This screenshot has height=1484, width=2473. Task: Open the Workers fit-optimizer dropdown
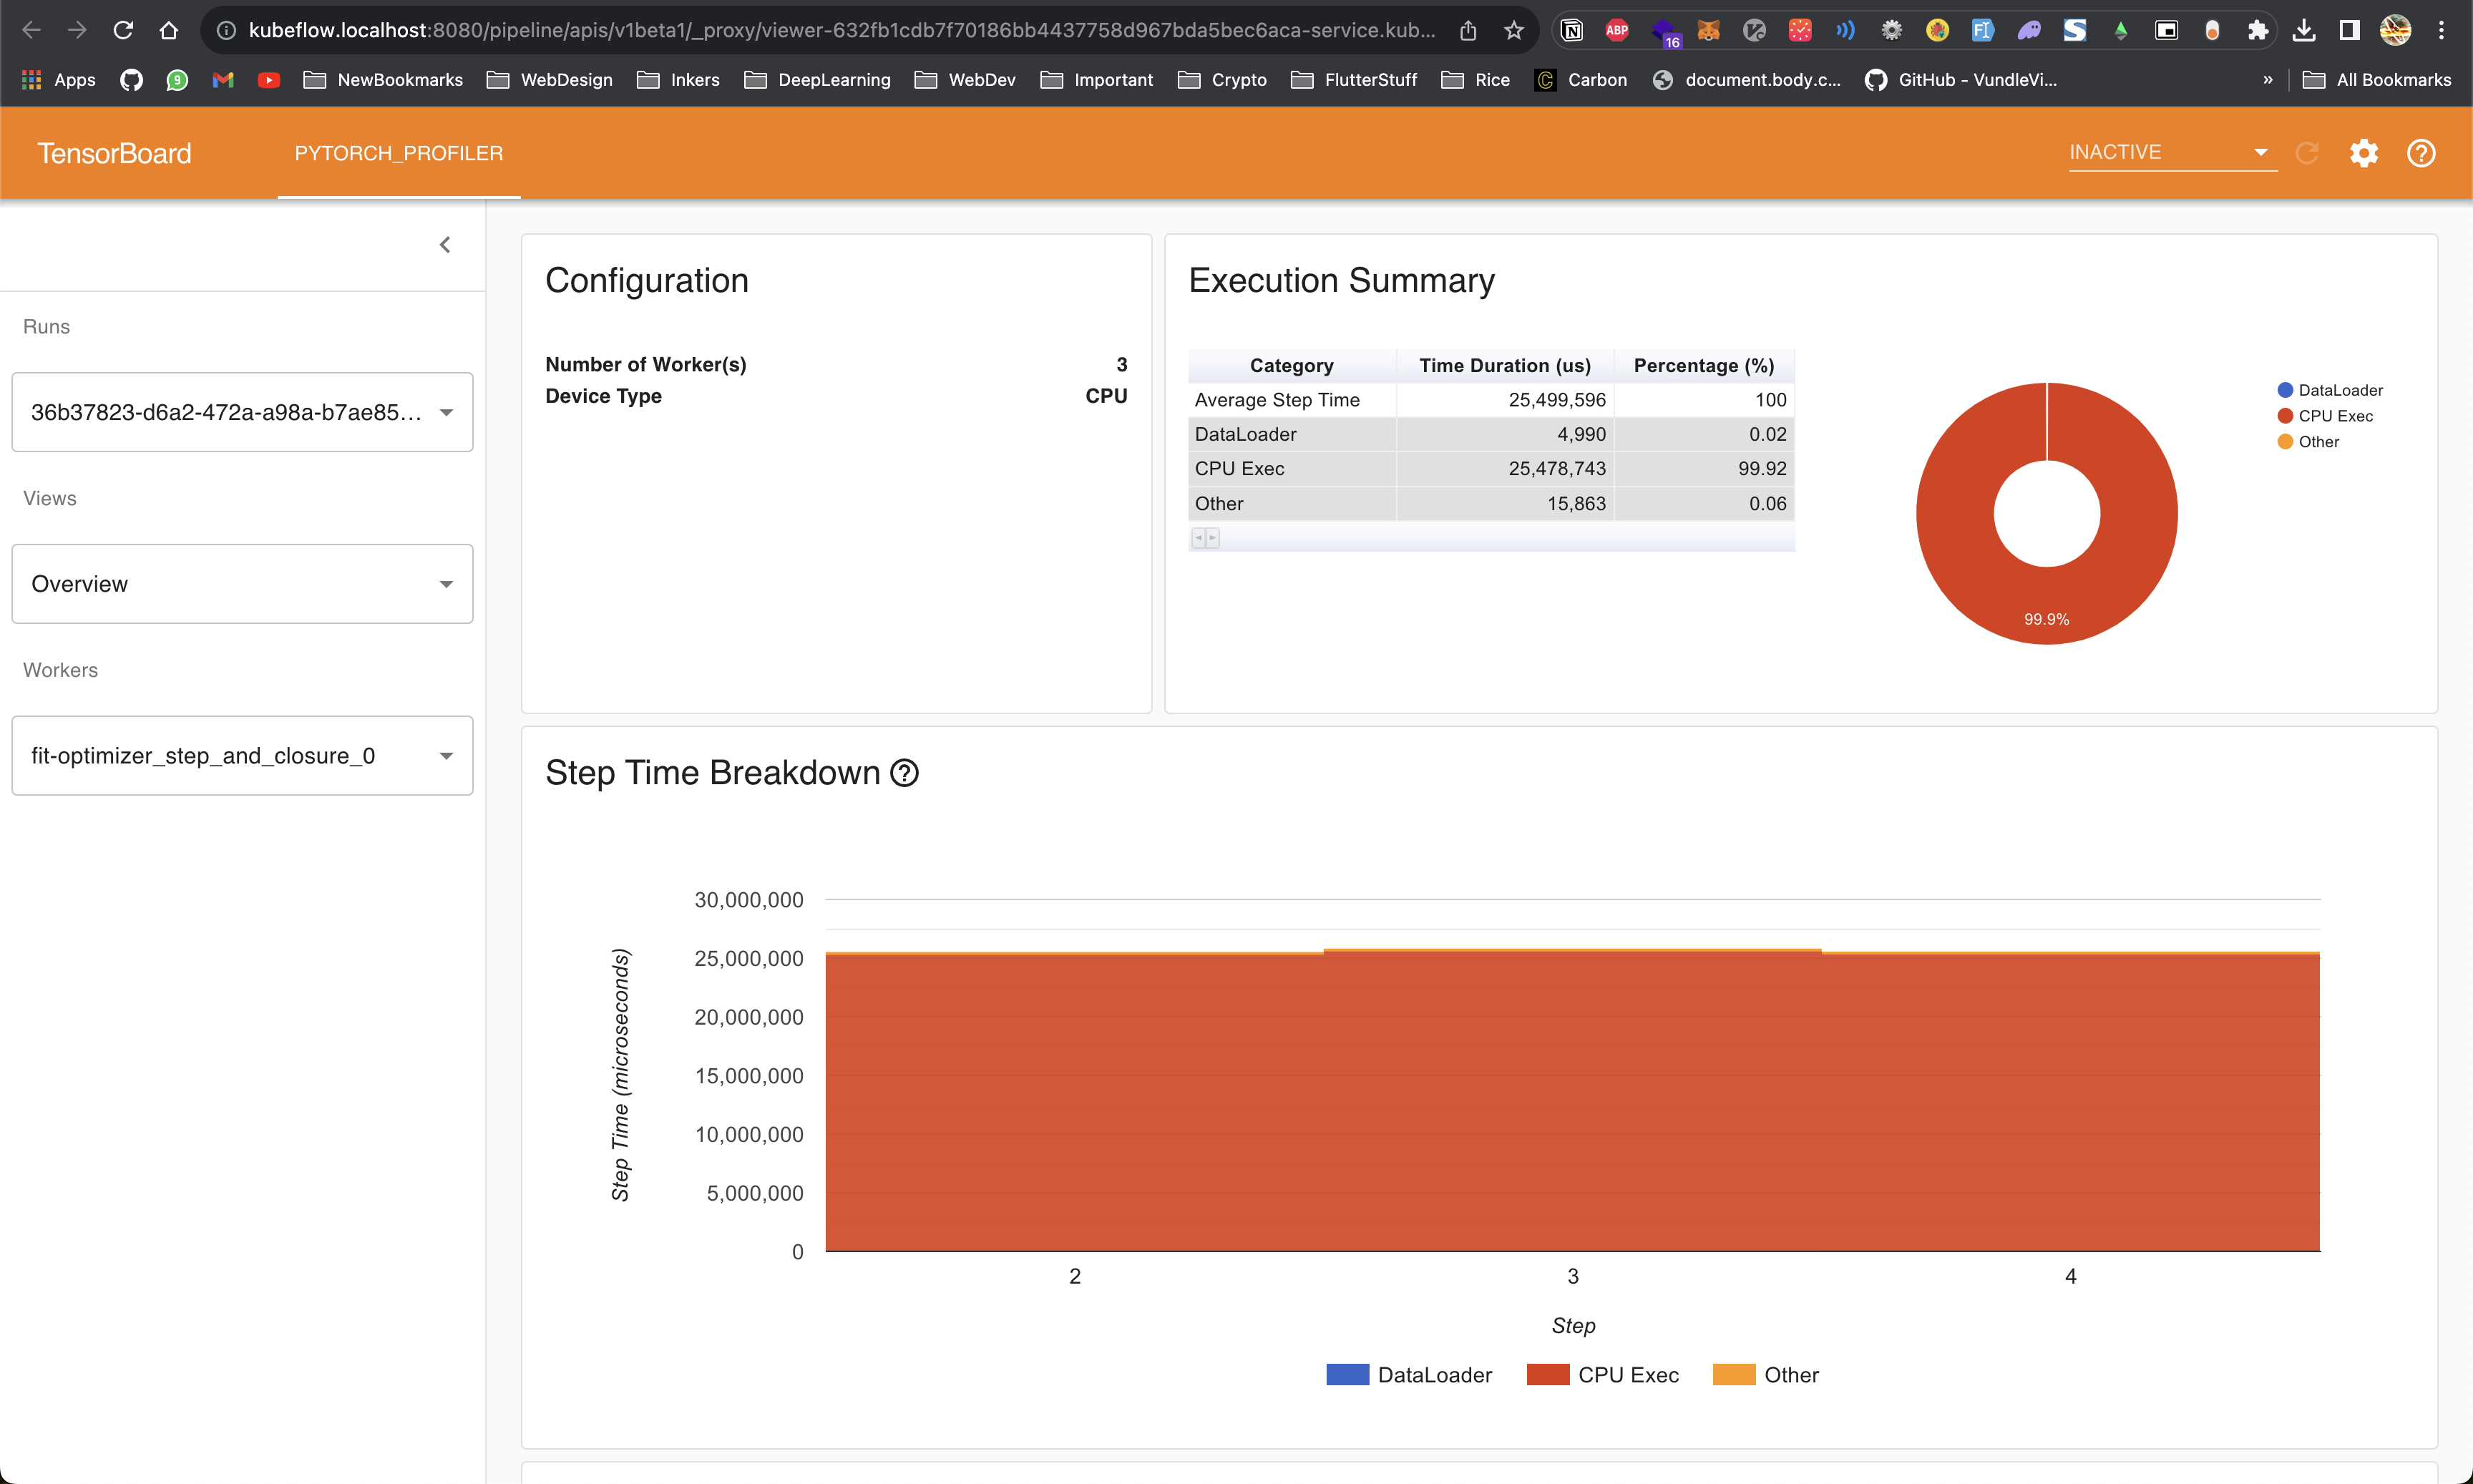242,756
